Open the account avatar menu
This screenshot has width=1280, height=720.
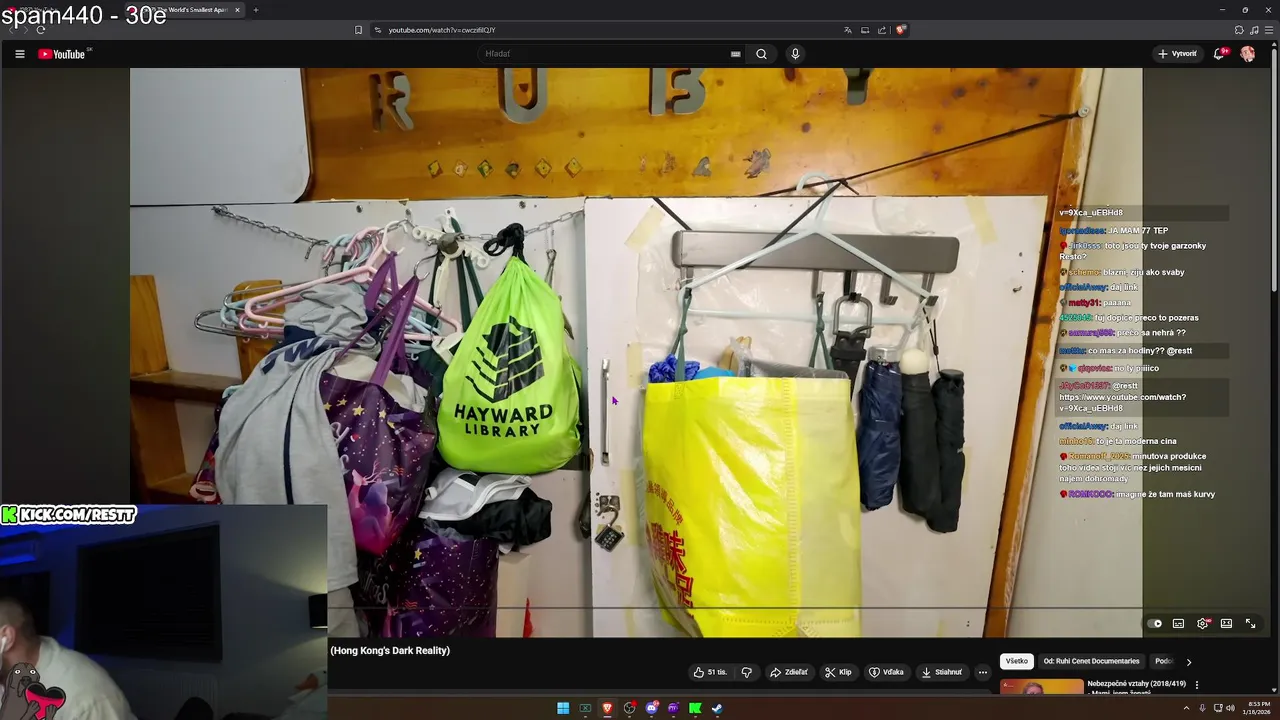[1248, 54]
